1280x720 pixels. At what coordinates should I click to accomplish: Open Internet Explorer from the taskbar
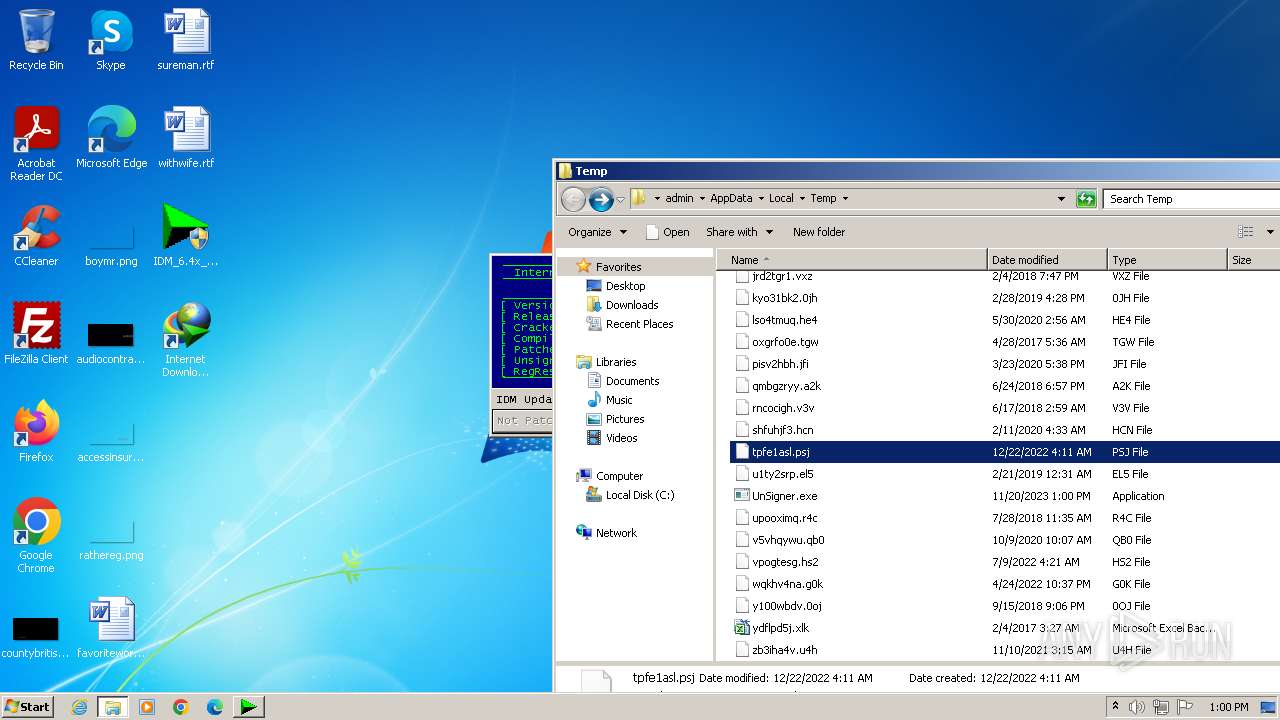79,707
